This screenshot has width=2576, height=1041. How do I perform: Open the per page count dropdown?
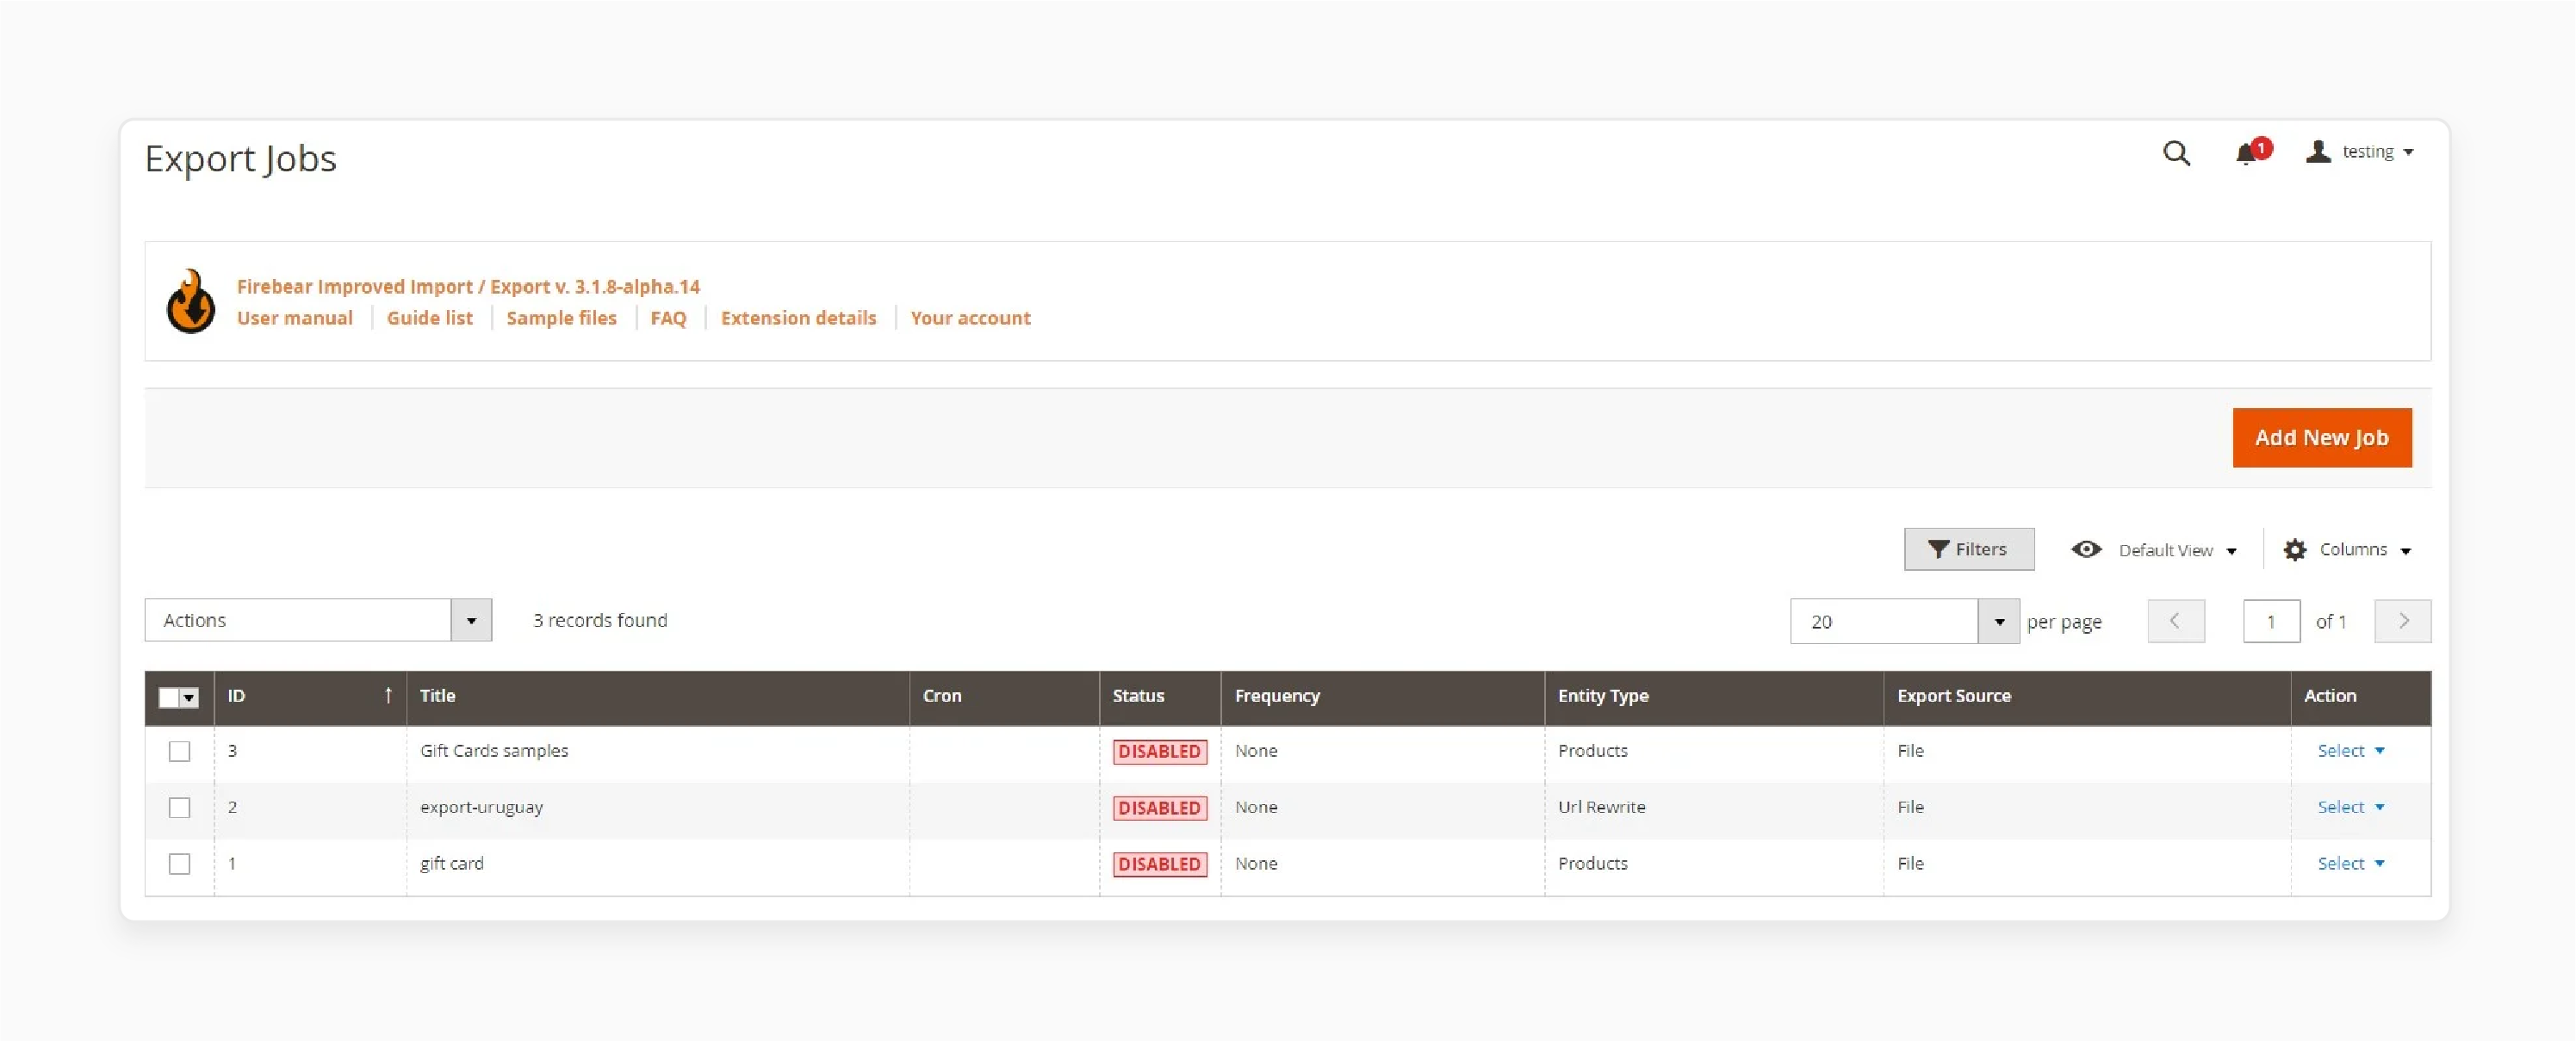[x=1998, y=621]
